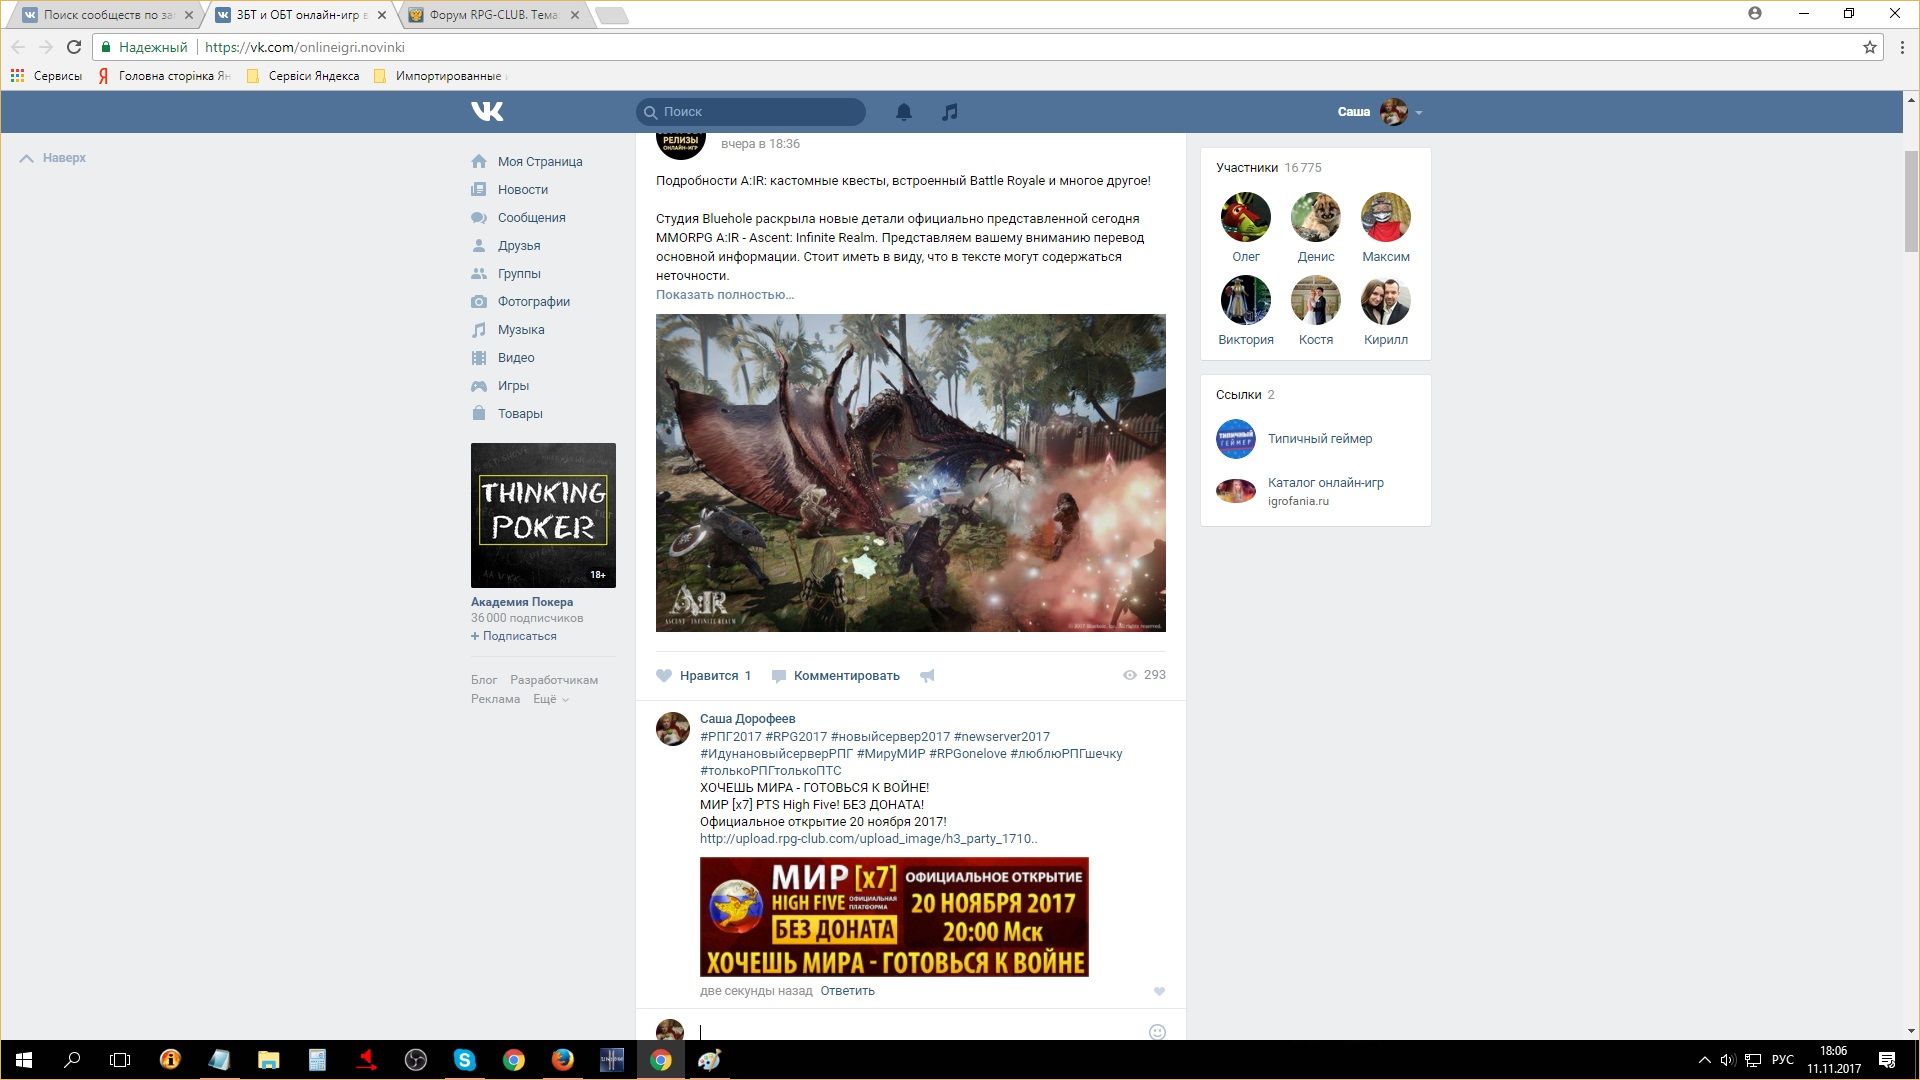Expand the Саша profile dropdown arrow

pos(1419,112)
